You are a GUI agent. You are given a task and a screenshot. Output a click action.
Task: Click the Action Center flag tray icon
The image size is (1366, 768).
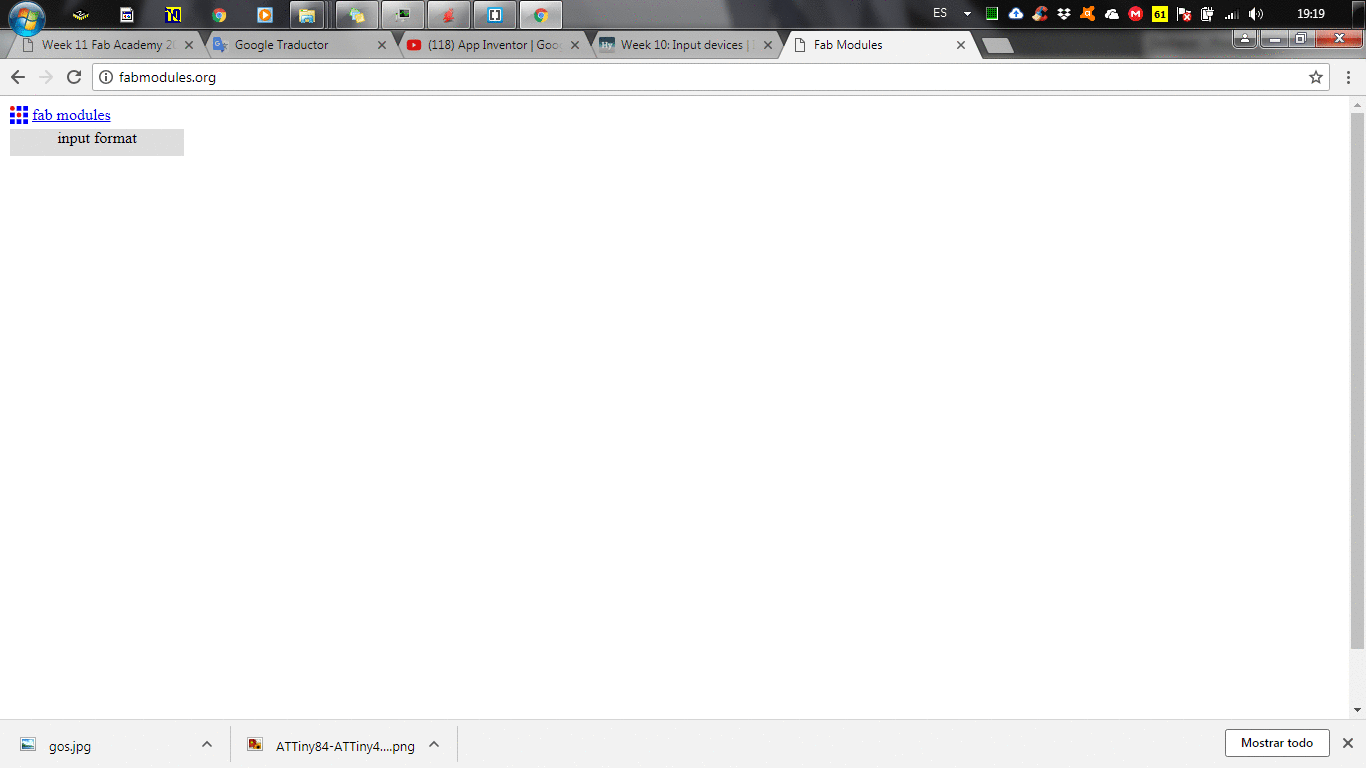tap(1184, 14)
